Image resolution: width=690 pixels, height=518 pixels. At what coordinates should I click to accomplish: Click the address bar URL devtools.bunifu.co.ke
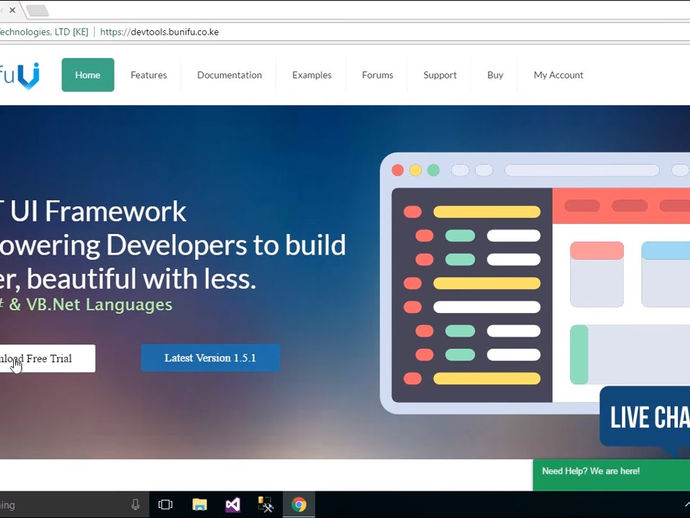coord(159,32)
